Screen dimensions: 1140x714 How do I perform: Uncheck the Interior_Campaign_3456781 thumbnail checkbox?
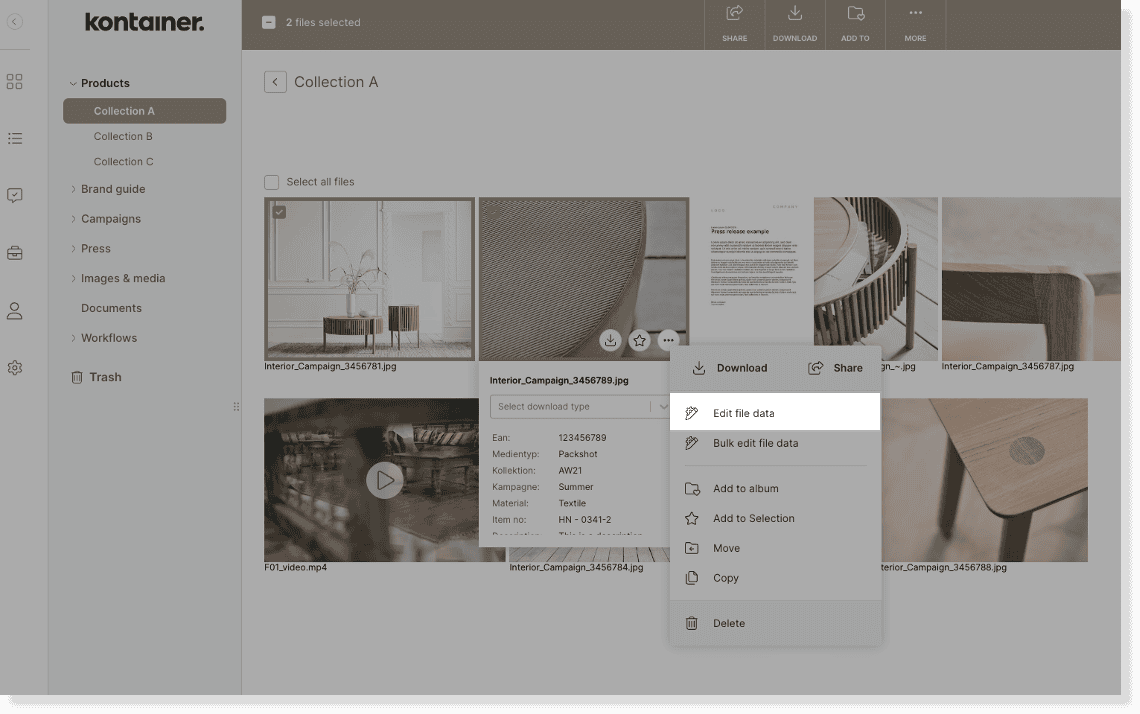coord(281,211)
